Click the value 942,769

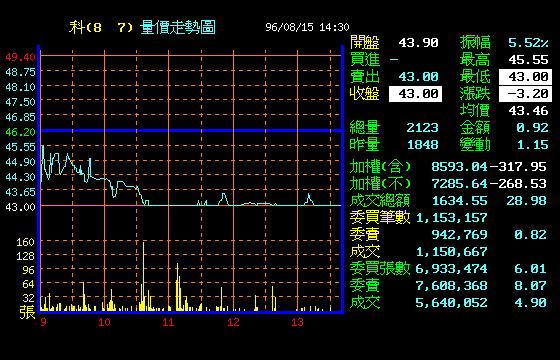[459, 235]
